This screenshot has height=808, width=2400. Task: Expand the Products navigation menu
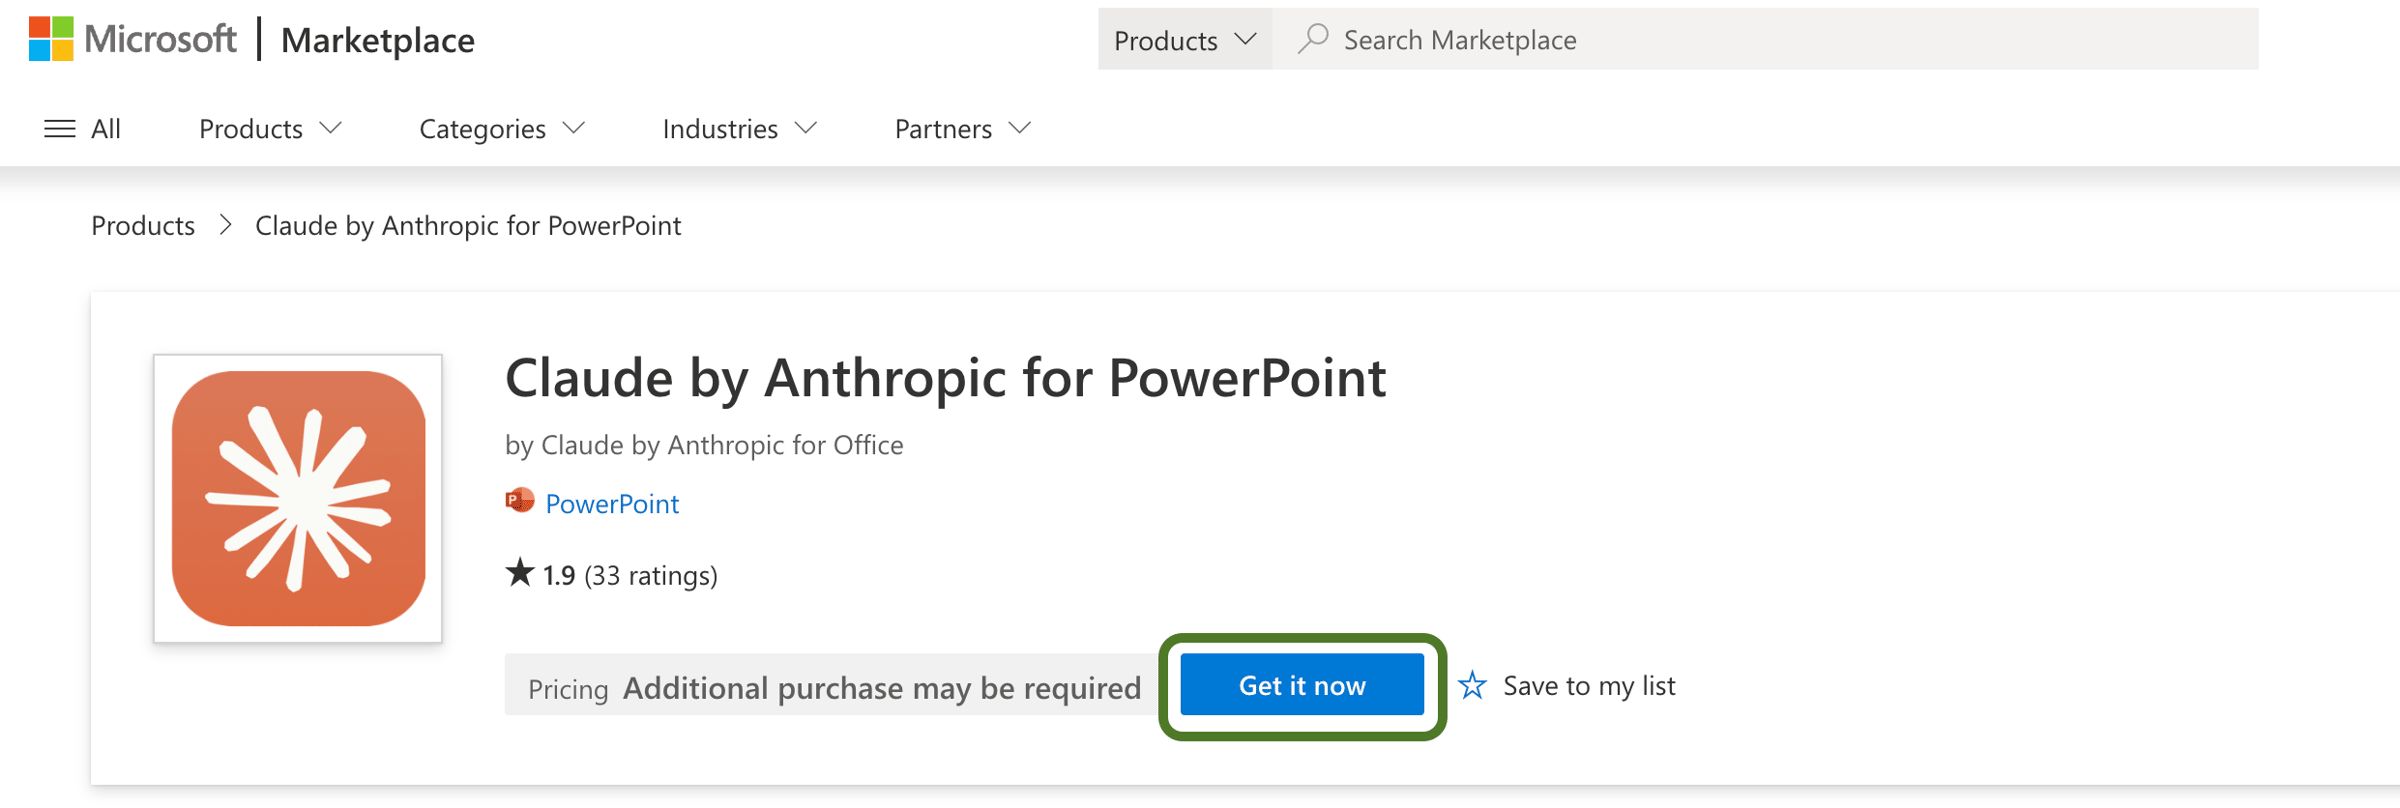coord(270,129)
